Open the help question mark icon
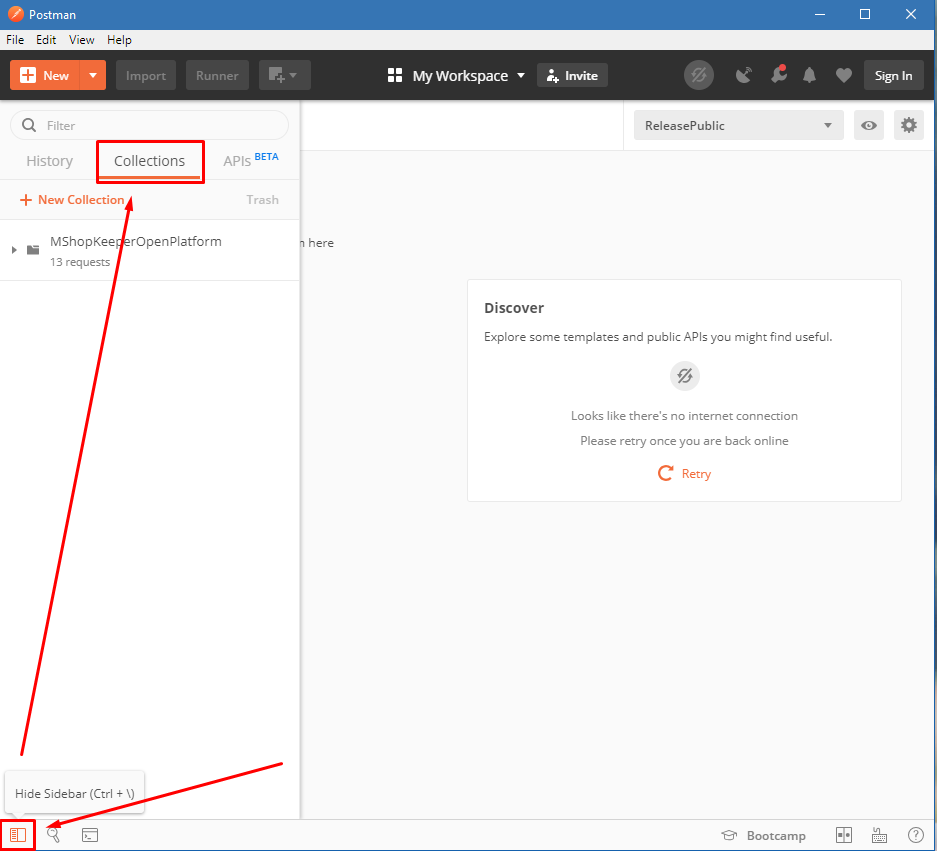 (915, 835)
